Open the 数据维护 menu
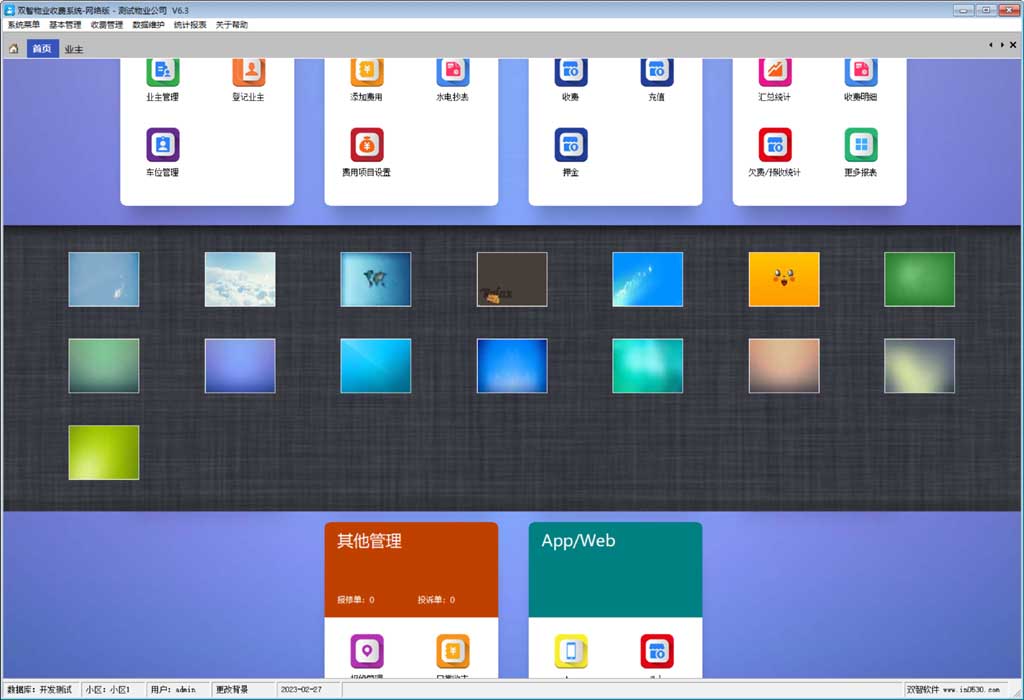This screenshot has height=700, width=1024. click(148, 25)
